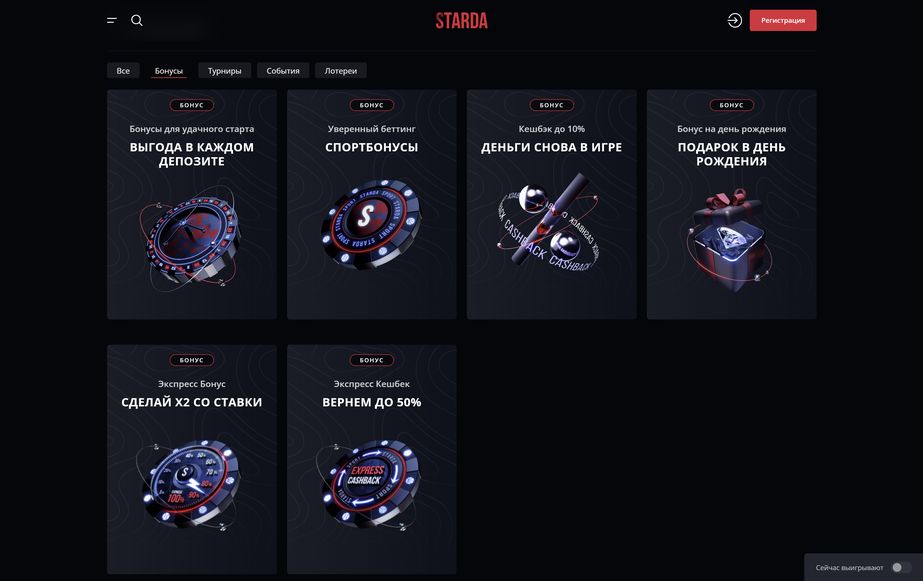Switch to the Турниры tab
923x581 pixels.
pos(224,71)
